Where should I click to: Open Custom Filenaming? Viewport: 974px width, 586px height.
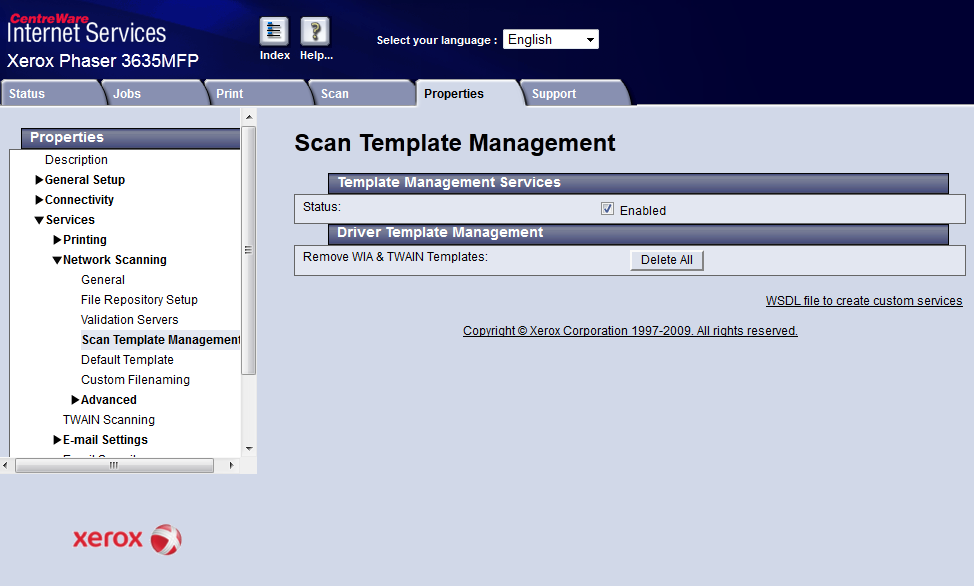coord(135,380)
